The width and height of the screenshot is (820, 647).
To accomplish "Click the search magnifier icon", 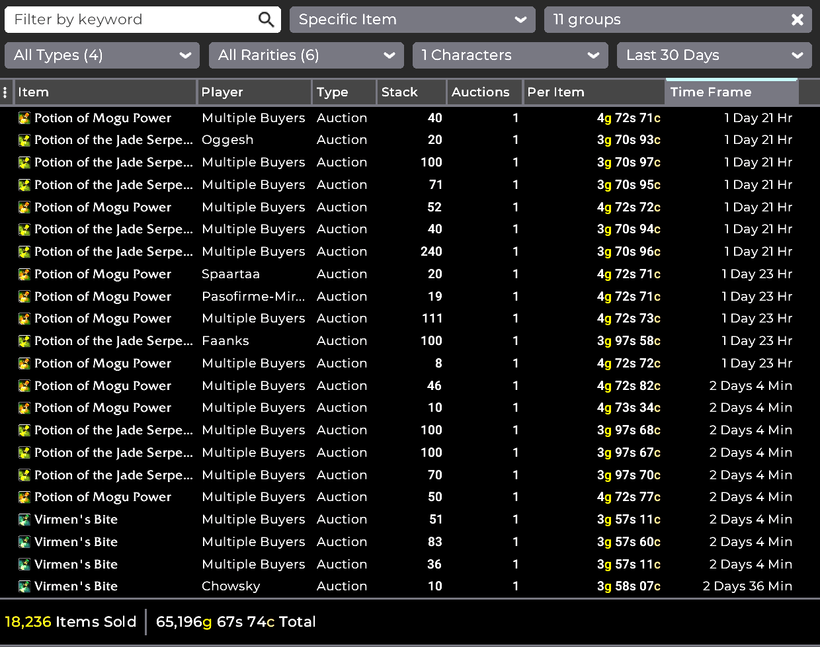I will pos(265,20).
